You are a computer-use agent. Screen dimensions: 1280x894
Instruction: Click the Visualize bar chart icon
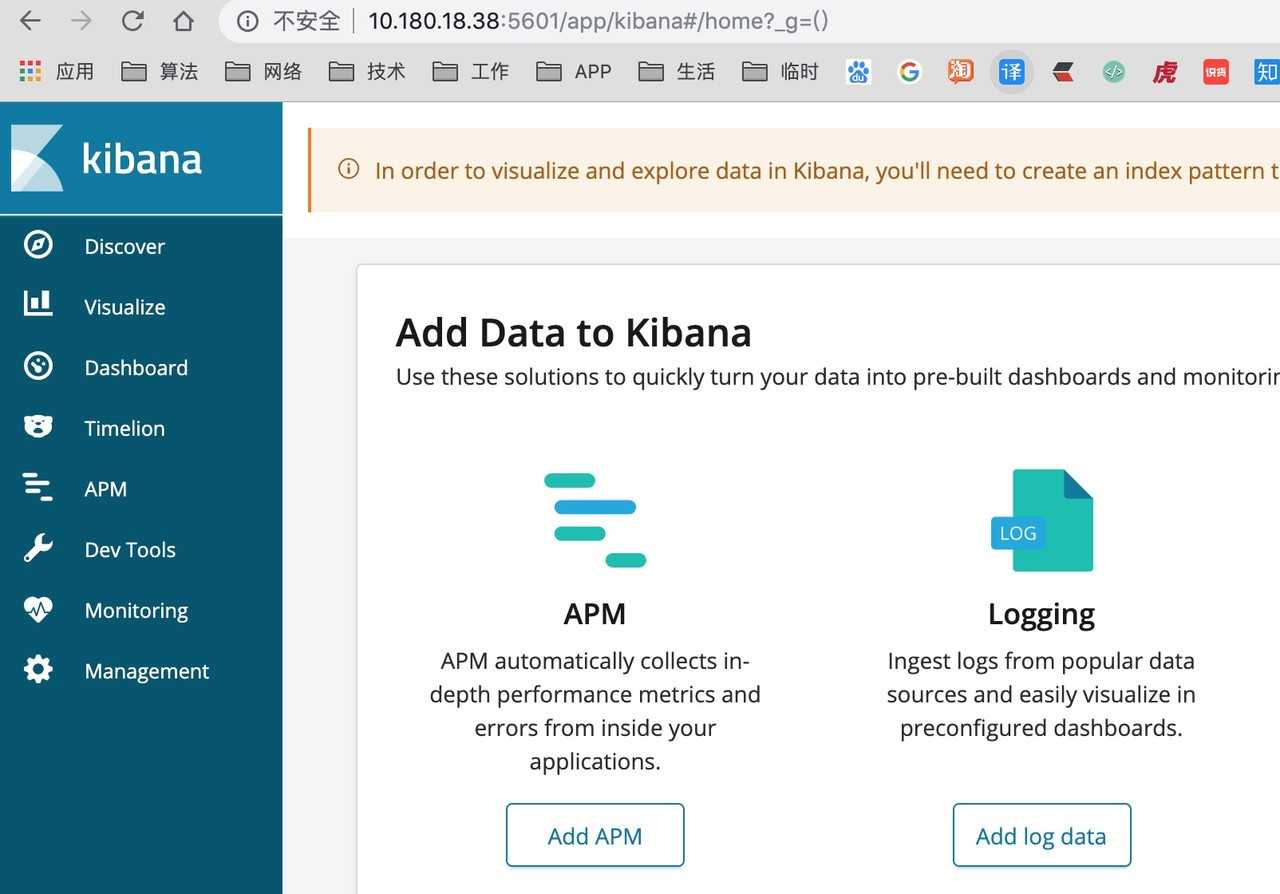[38, 304]
